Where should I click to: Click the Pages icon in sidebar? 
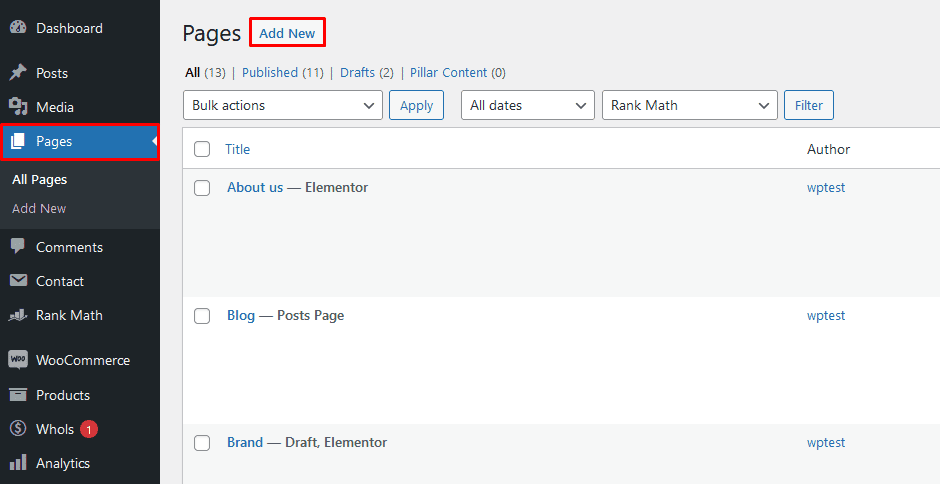(19, 141)
